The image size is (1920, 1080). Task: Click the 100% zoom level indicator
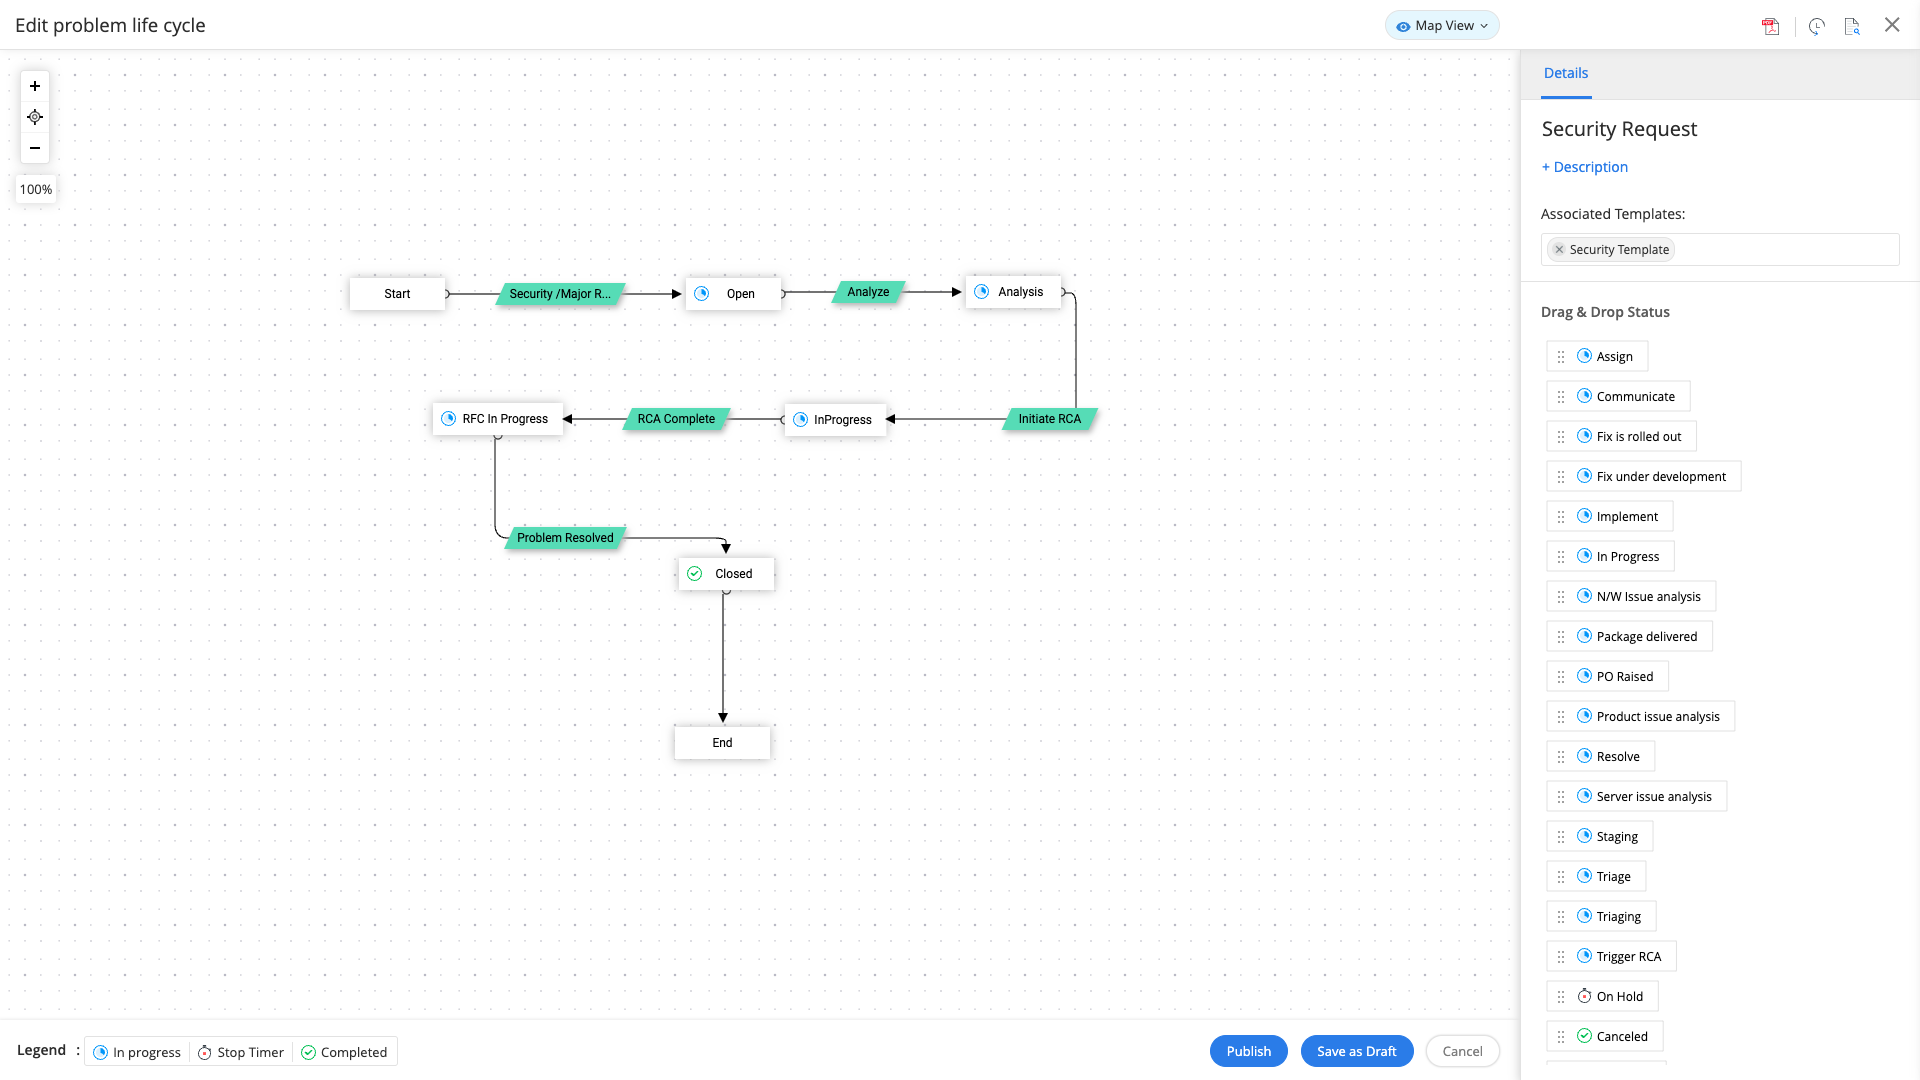[36, 187]
